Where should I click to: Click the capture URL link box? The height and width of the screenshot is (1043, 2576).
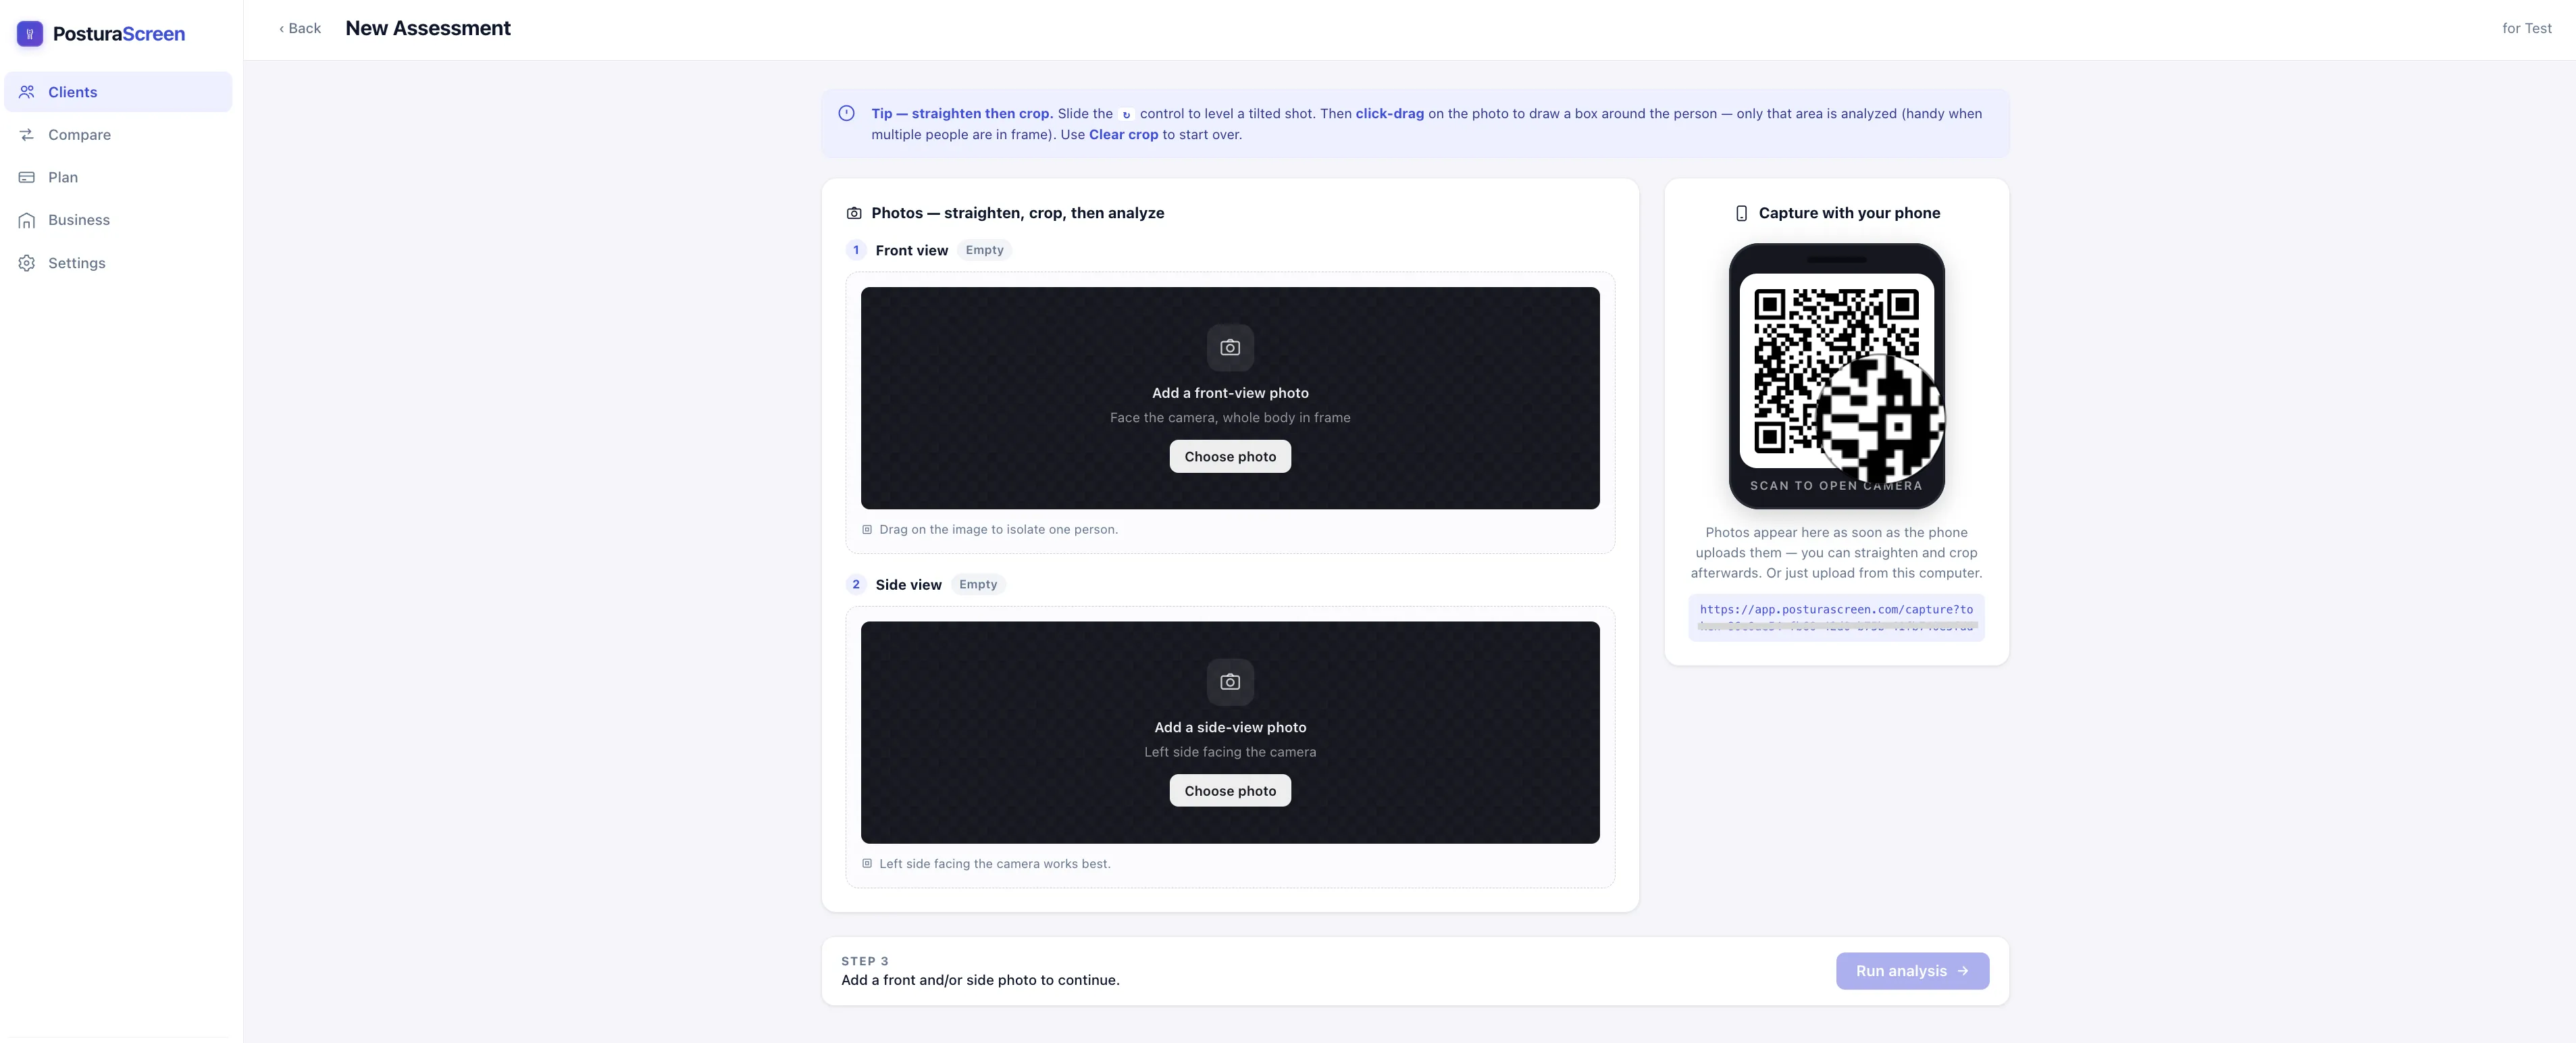[x=1836, y=617]
